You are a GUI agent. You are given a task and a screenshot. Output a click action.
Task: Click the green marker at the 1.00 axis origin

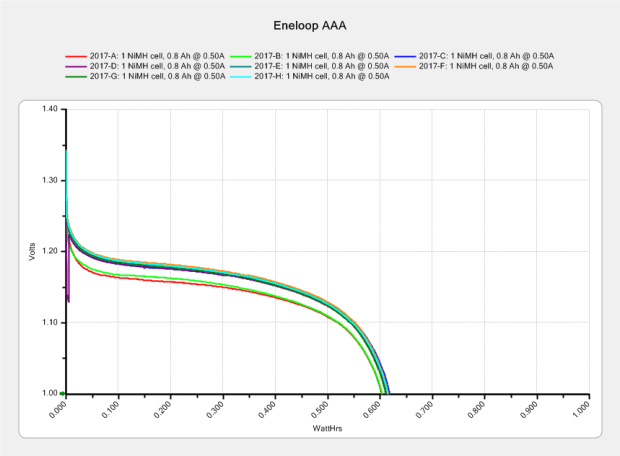click(62, 394)
